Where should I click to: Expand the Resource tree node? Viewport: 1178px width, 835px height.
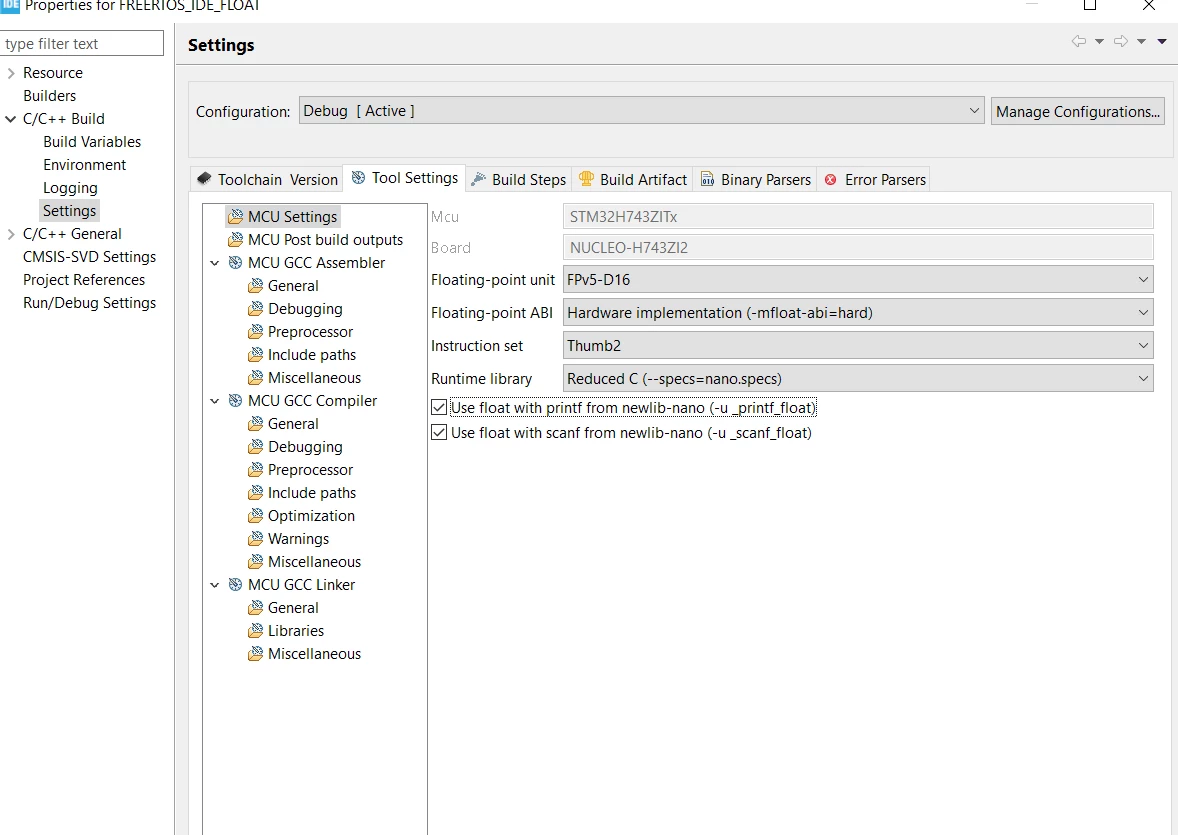11,73
